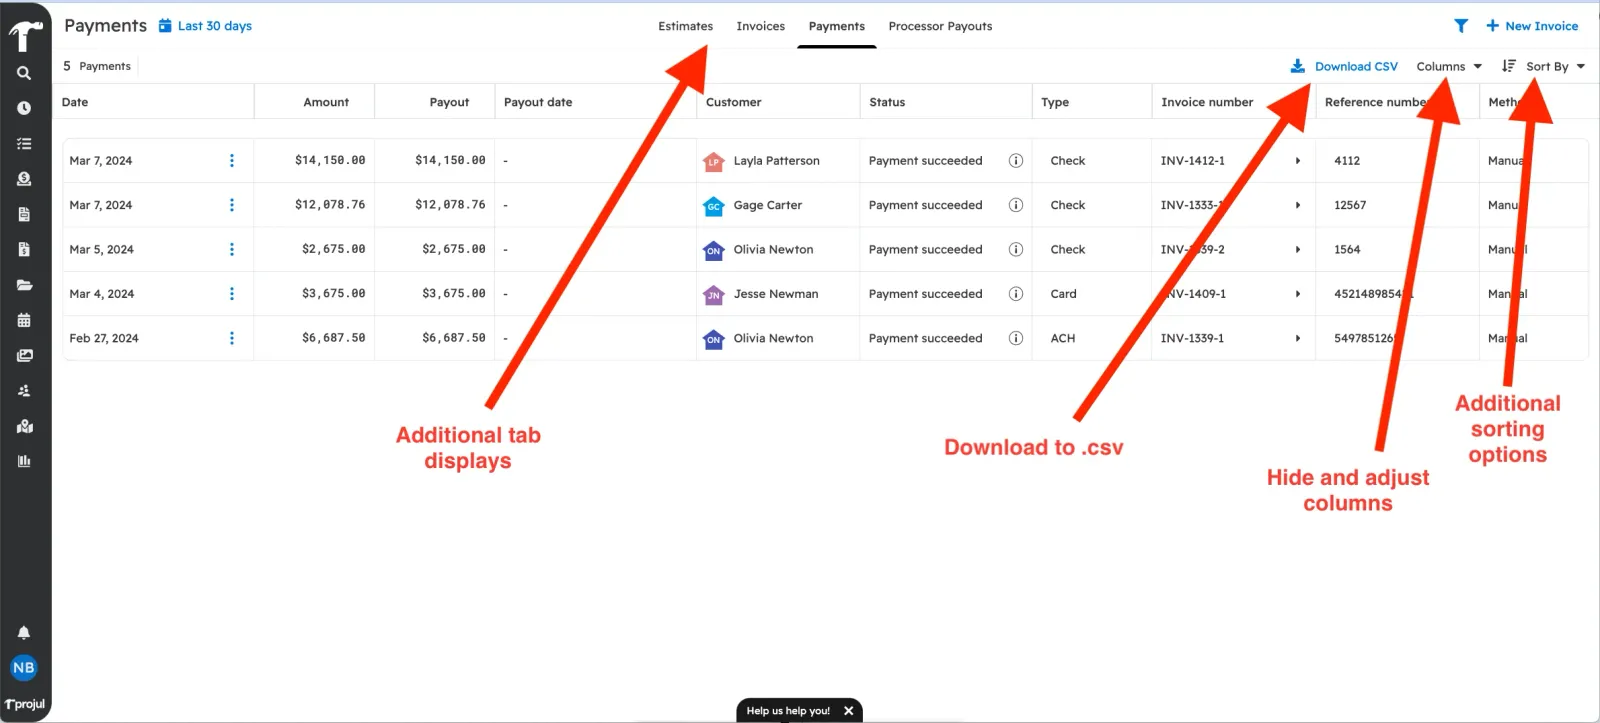1600x723 pixels.
Task: Open three-dot menu for Mar 4 payment
Action: (x=232, y=294)
